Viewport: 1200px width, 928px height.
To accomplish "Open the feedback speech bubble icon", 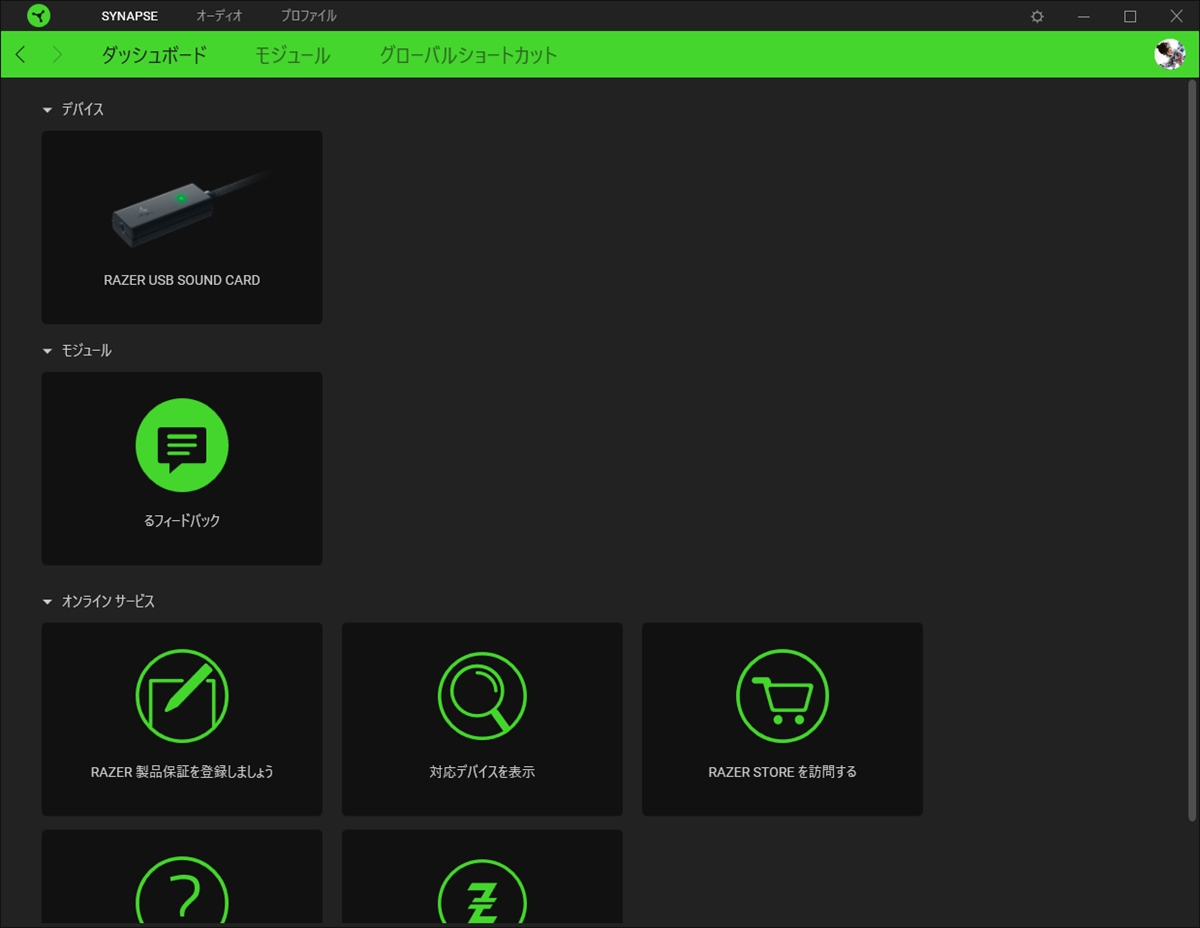I will (x=182, y=445).
